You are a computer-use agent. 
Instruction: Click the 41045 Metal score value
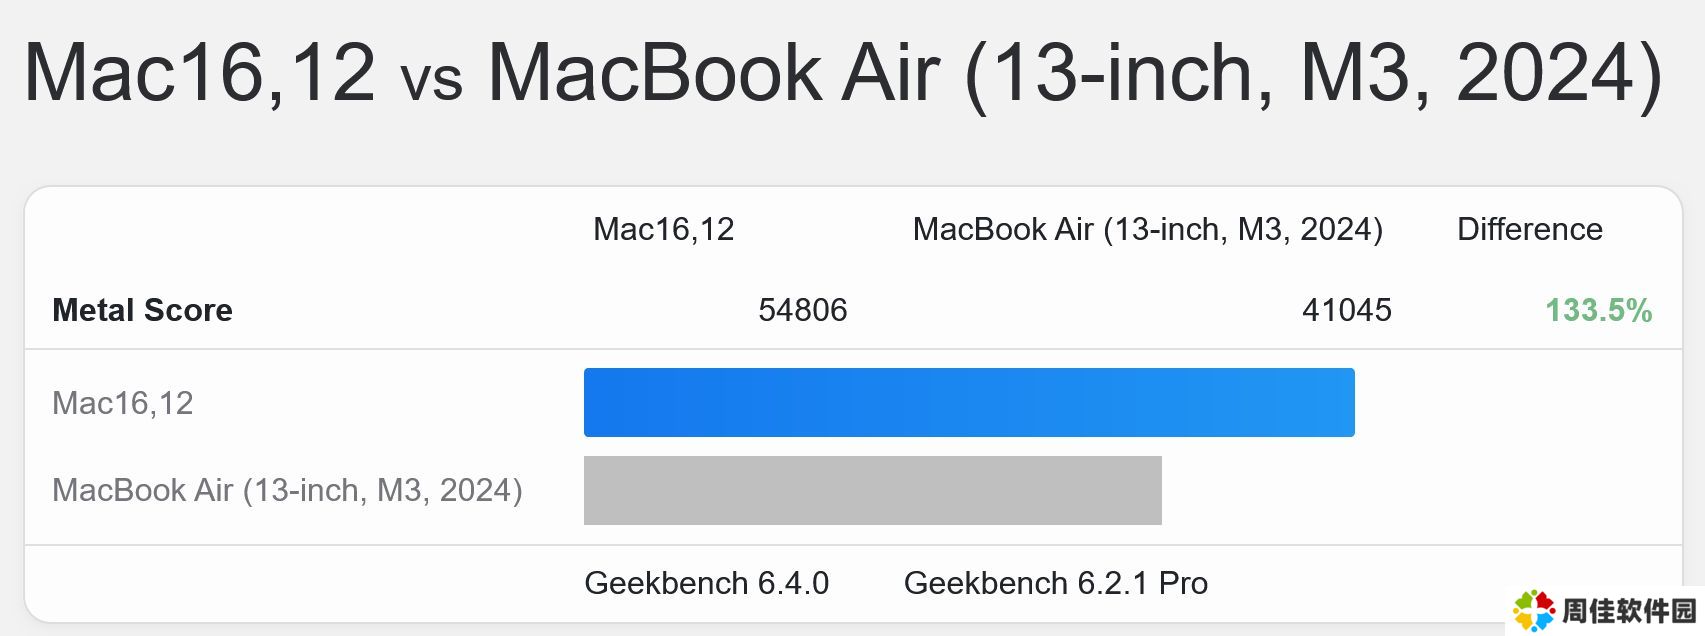(x=1347, y=310)
